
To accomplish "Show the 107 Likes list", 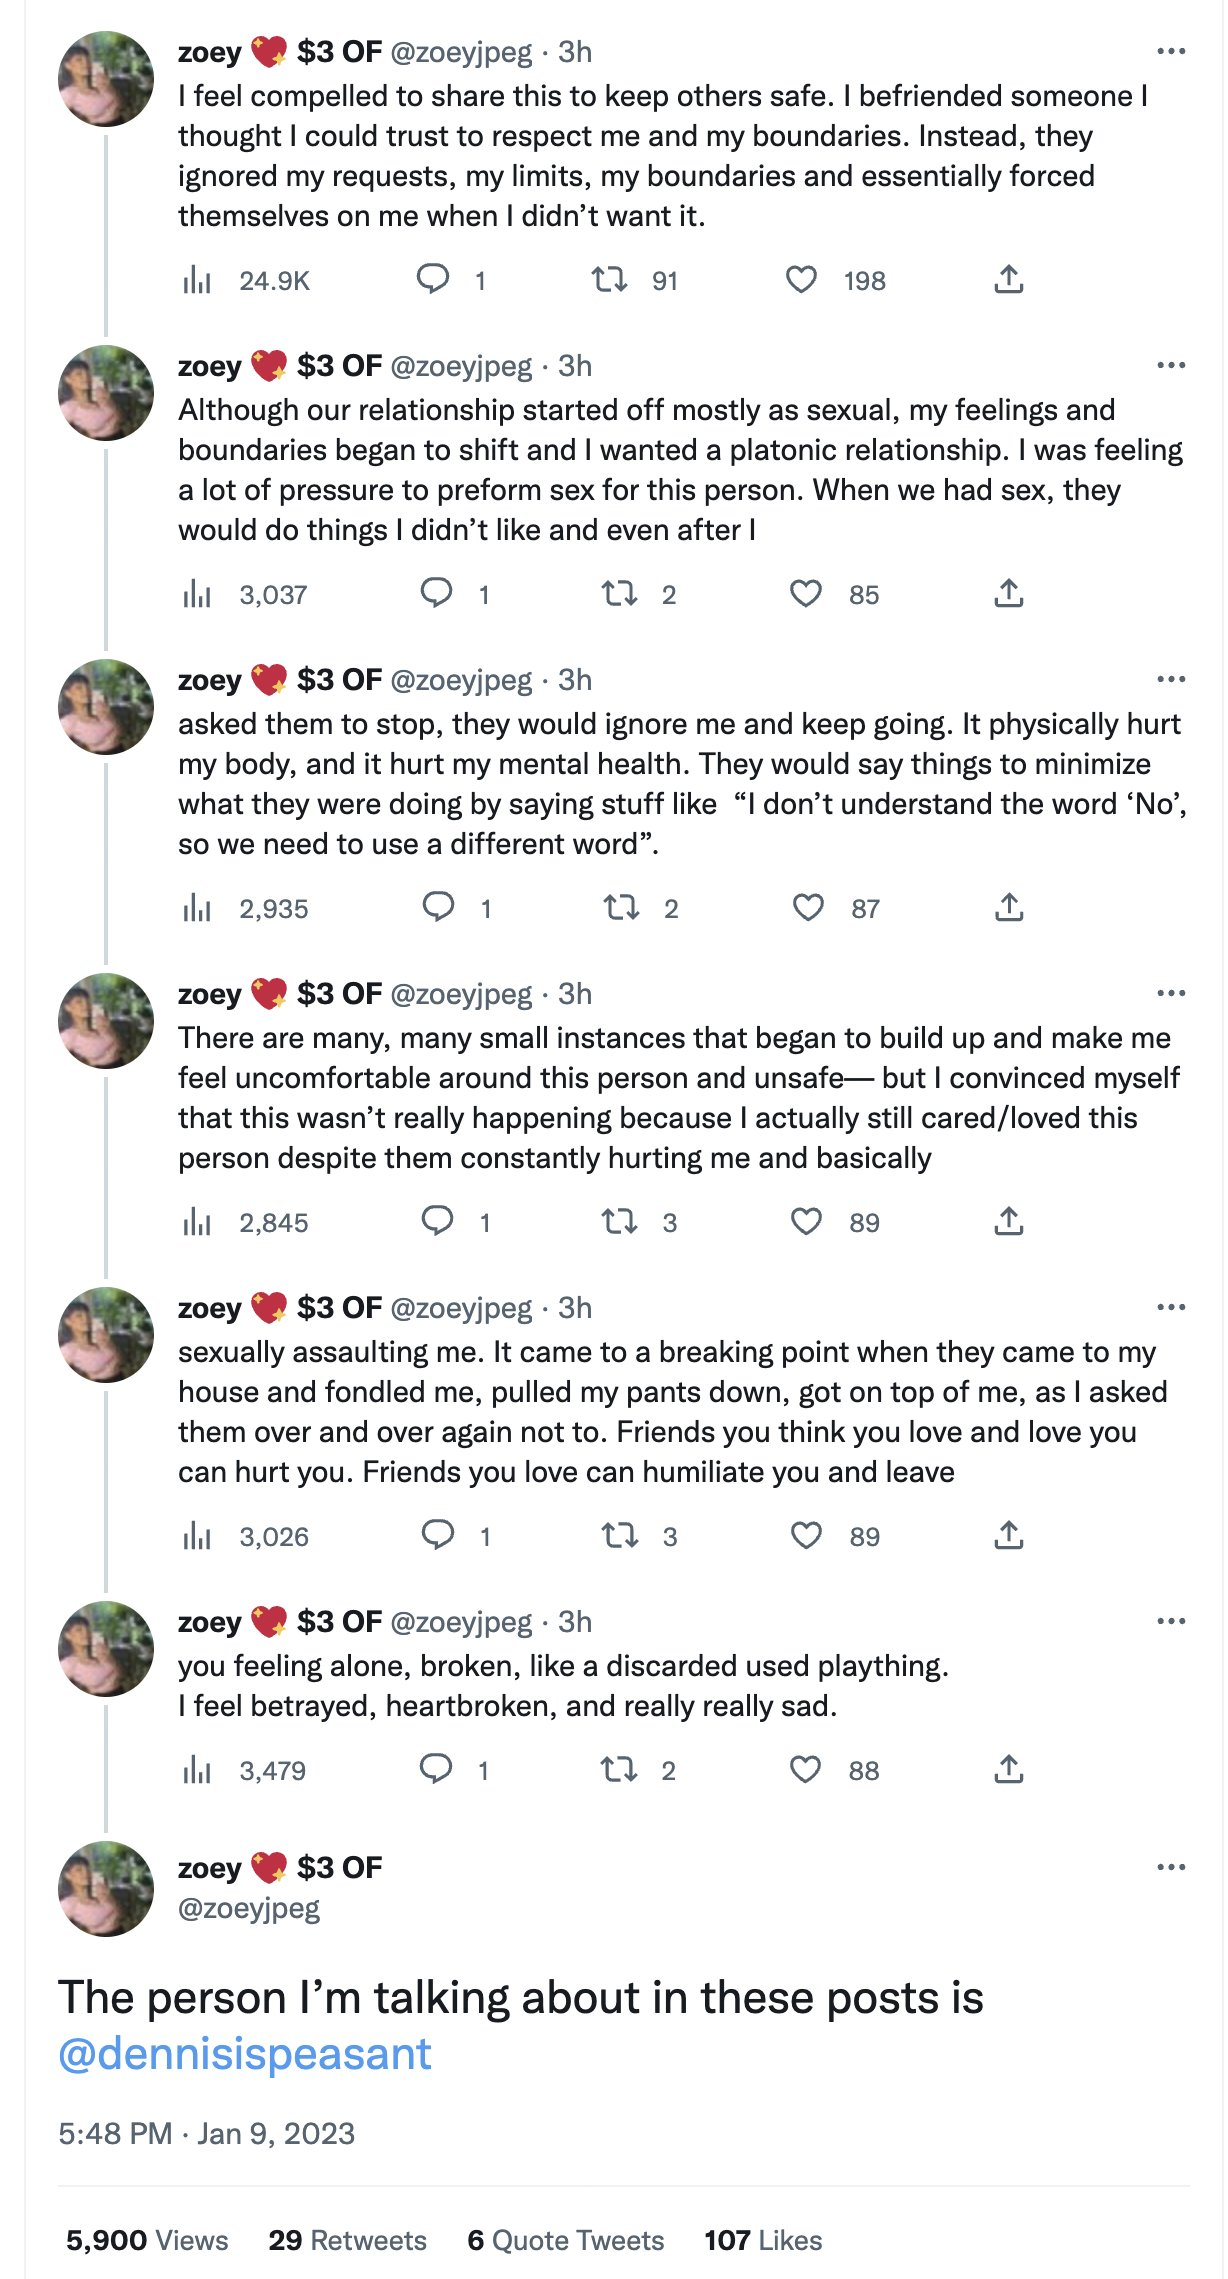I will [763, 2241].
